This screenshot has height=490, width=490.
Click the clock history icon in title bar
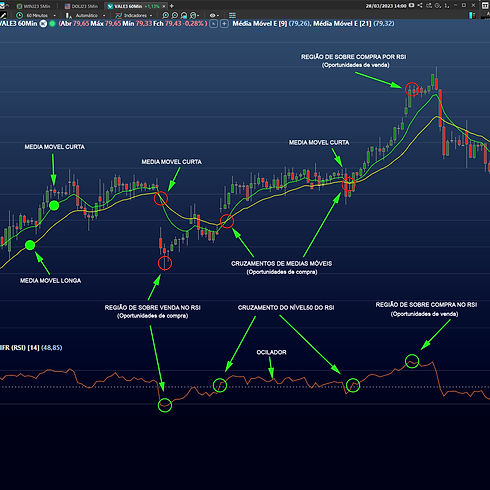pos(438,6)
